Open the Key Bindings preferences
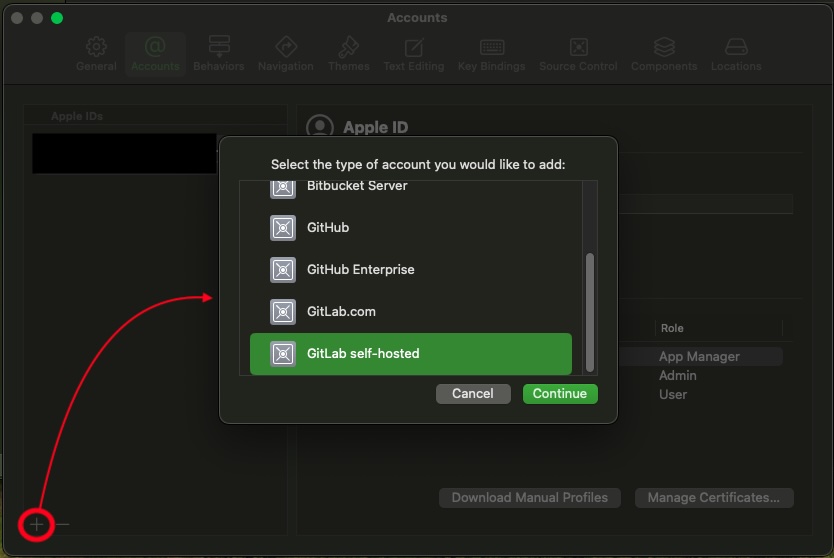Screen dimensions: 834x558 point(491,54)
